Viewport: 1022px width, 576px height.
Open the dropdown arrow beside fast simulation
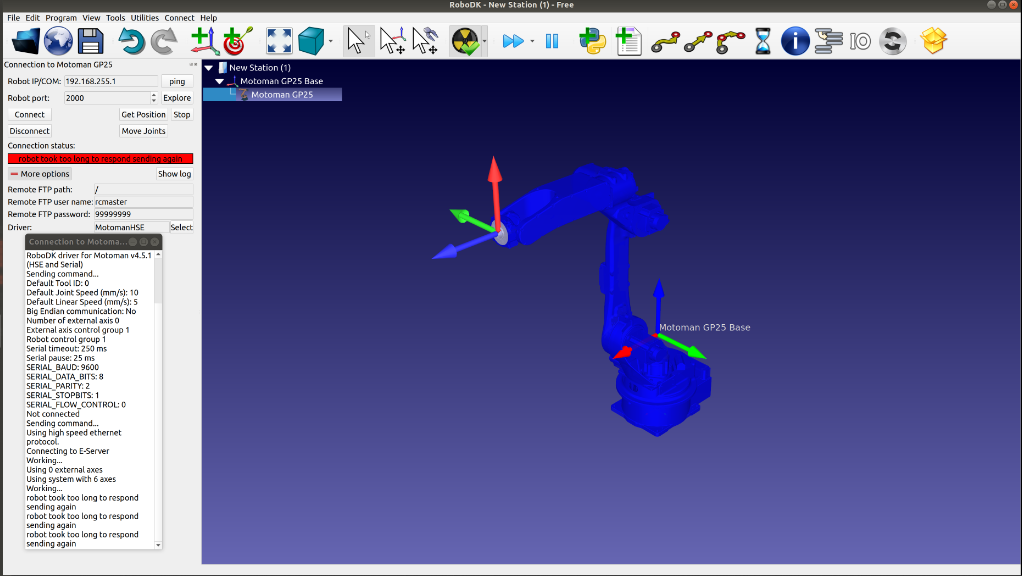[x=532, y=41]
